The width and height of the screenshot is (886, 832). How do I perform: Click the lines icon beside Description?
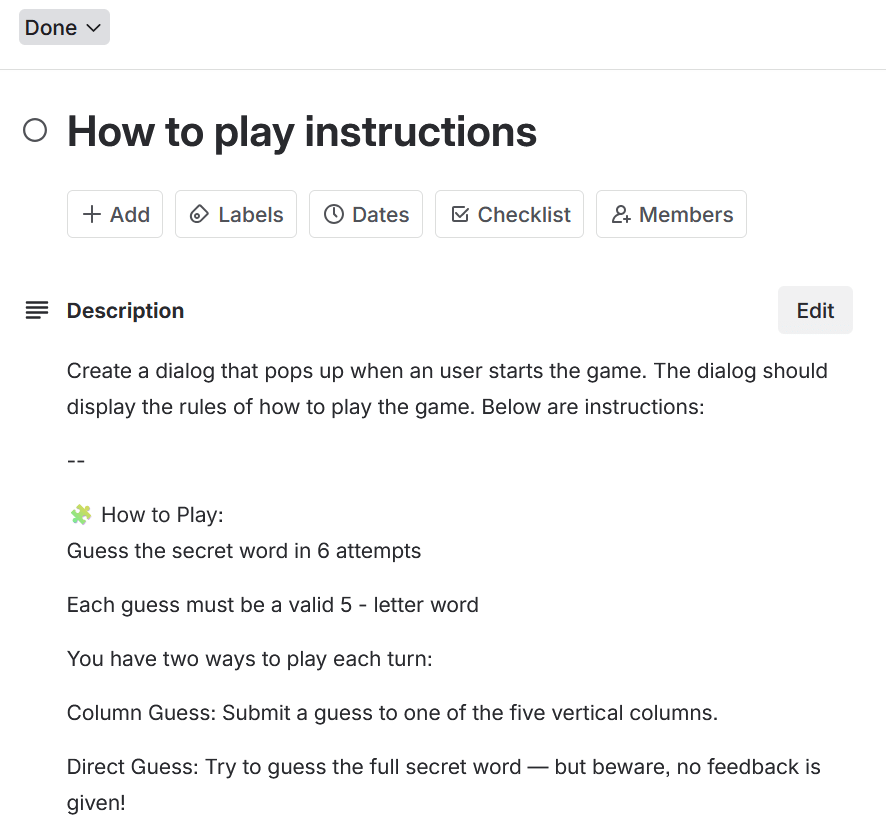pyautogui.click(x=36, y=310)
